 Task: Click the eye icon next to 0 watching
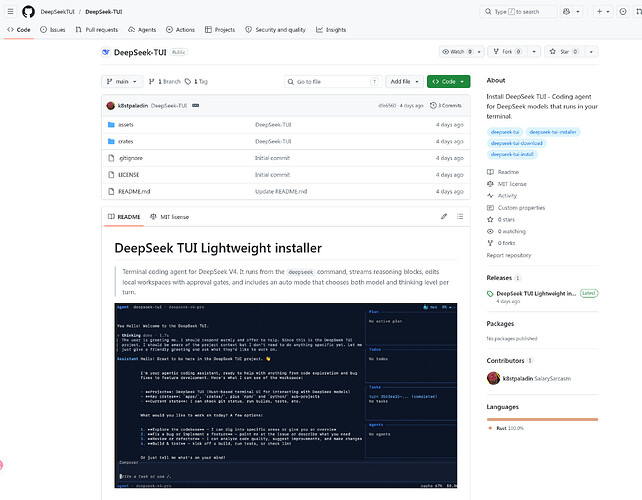click(490, 231)
